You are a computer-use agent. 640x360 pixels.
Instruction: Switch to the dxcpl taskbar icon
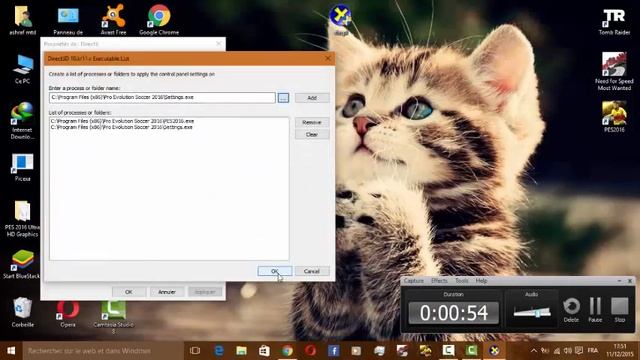(x=494, y=351)
